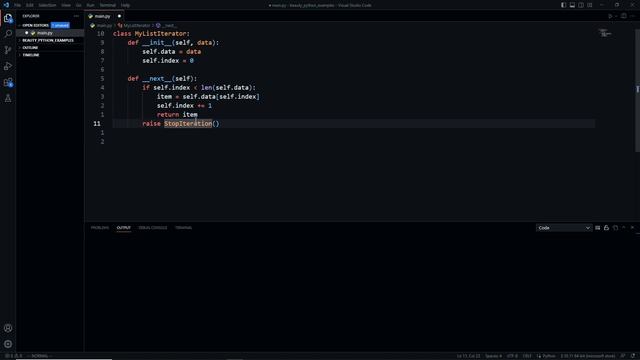Viewport: 640px width, 360px height.
Task: Open the Search view in activity bar
Action: tap(8, 34)
